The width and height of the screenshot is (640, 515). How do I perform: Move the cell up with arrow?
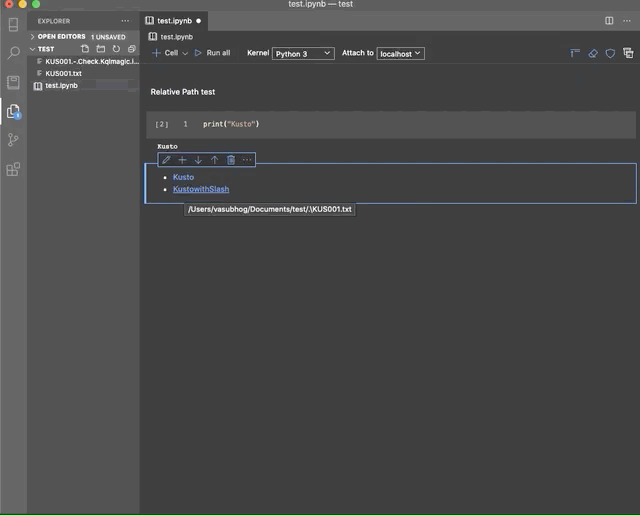point(214,160)
